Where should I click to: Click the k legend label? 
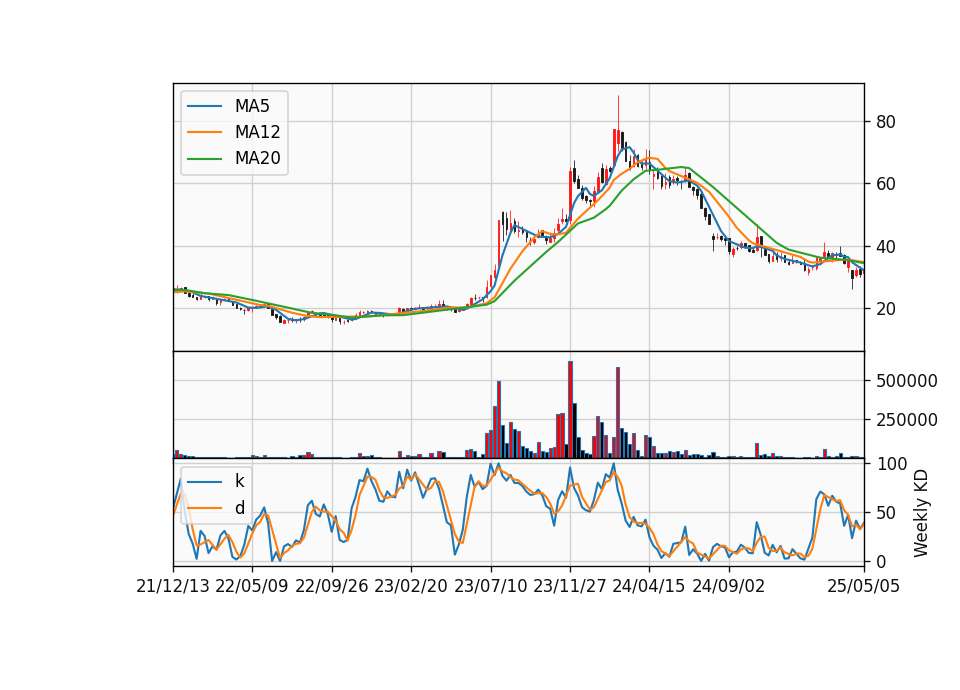coord(239,481)
